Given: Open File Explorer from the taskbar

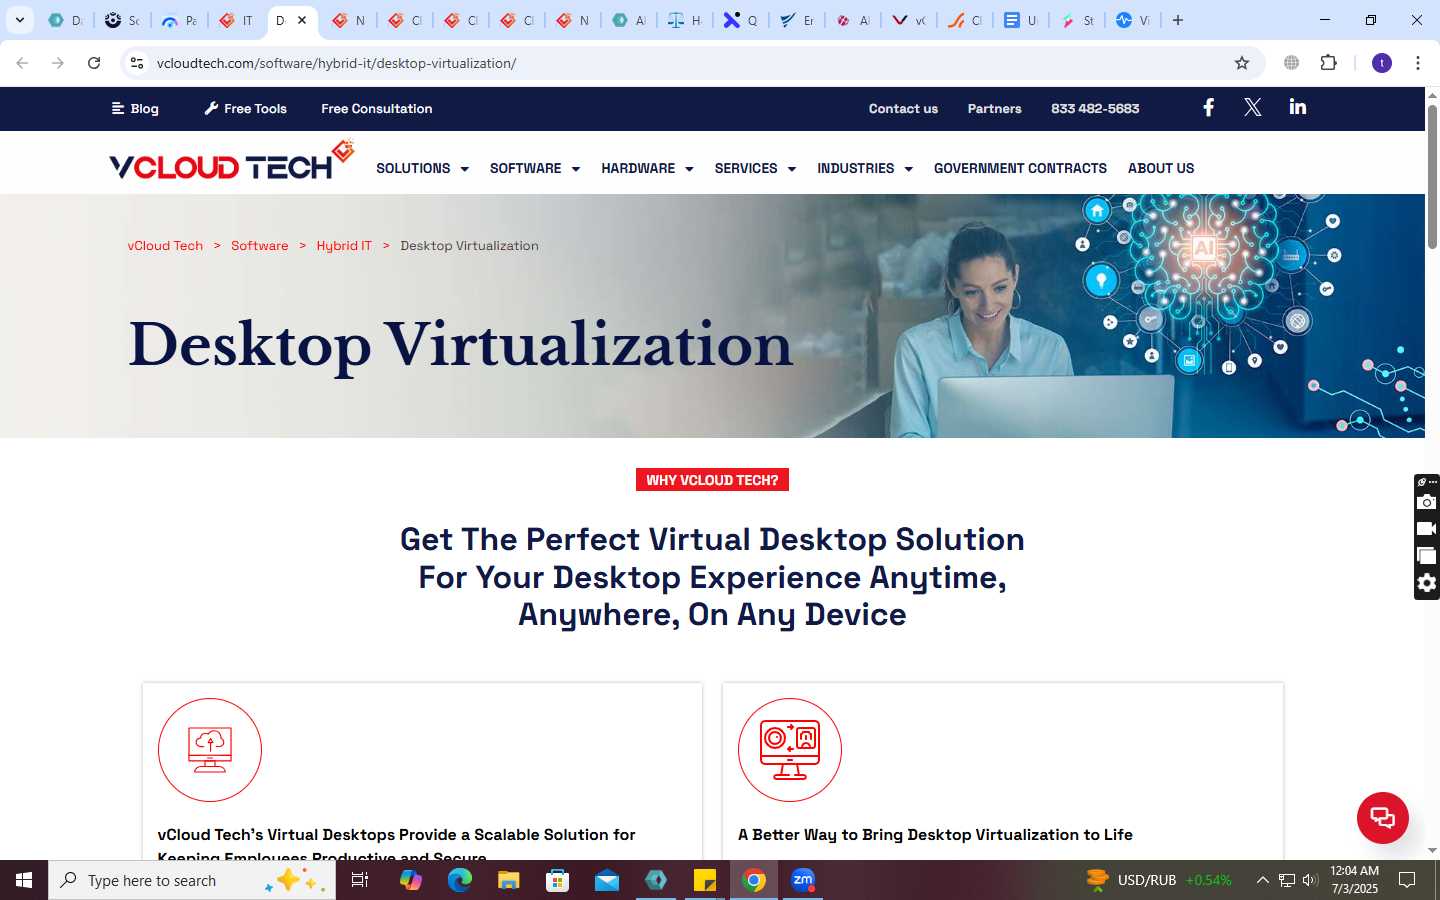Looking at the screenshot, I should tap(508, 880).
